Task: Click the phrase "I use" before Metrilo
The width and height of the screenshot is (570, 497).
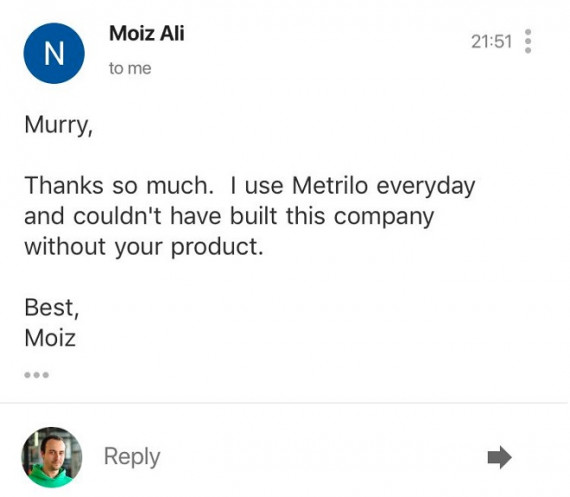Action: [257, 185]
